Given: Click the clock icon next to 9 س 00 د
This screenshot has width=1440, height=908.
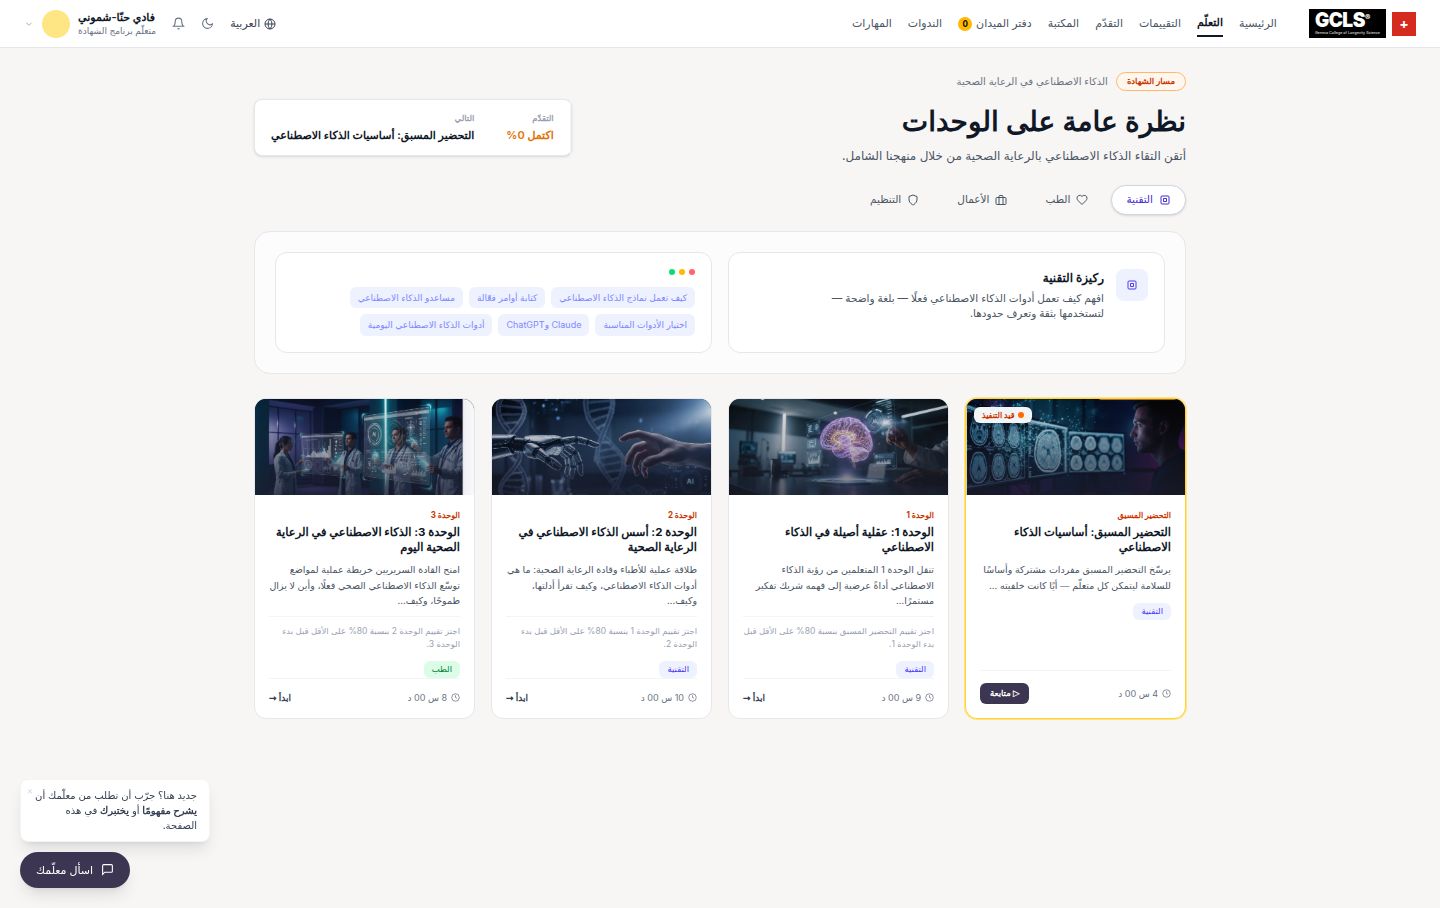Looking at the screenshot, I should pyautogui.click(x=929, y=698).
